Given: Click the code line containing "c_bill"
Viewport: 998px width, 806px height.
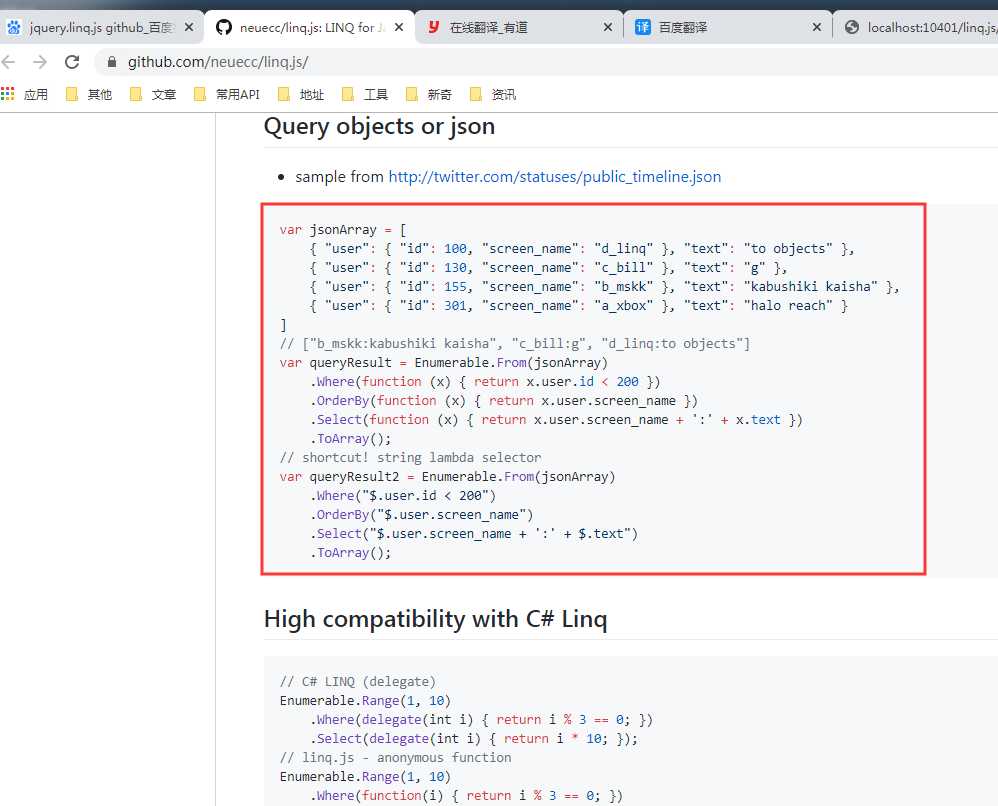Looking at the screenshot, I should [549, 268].
